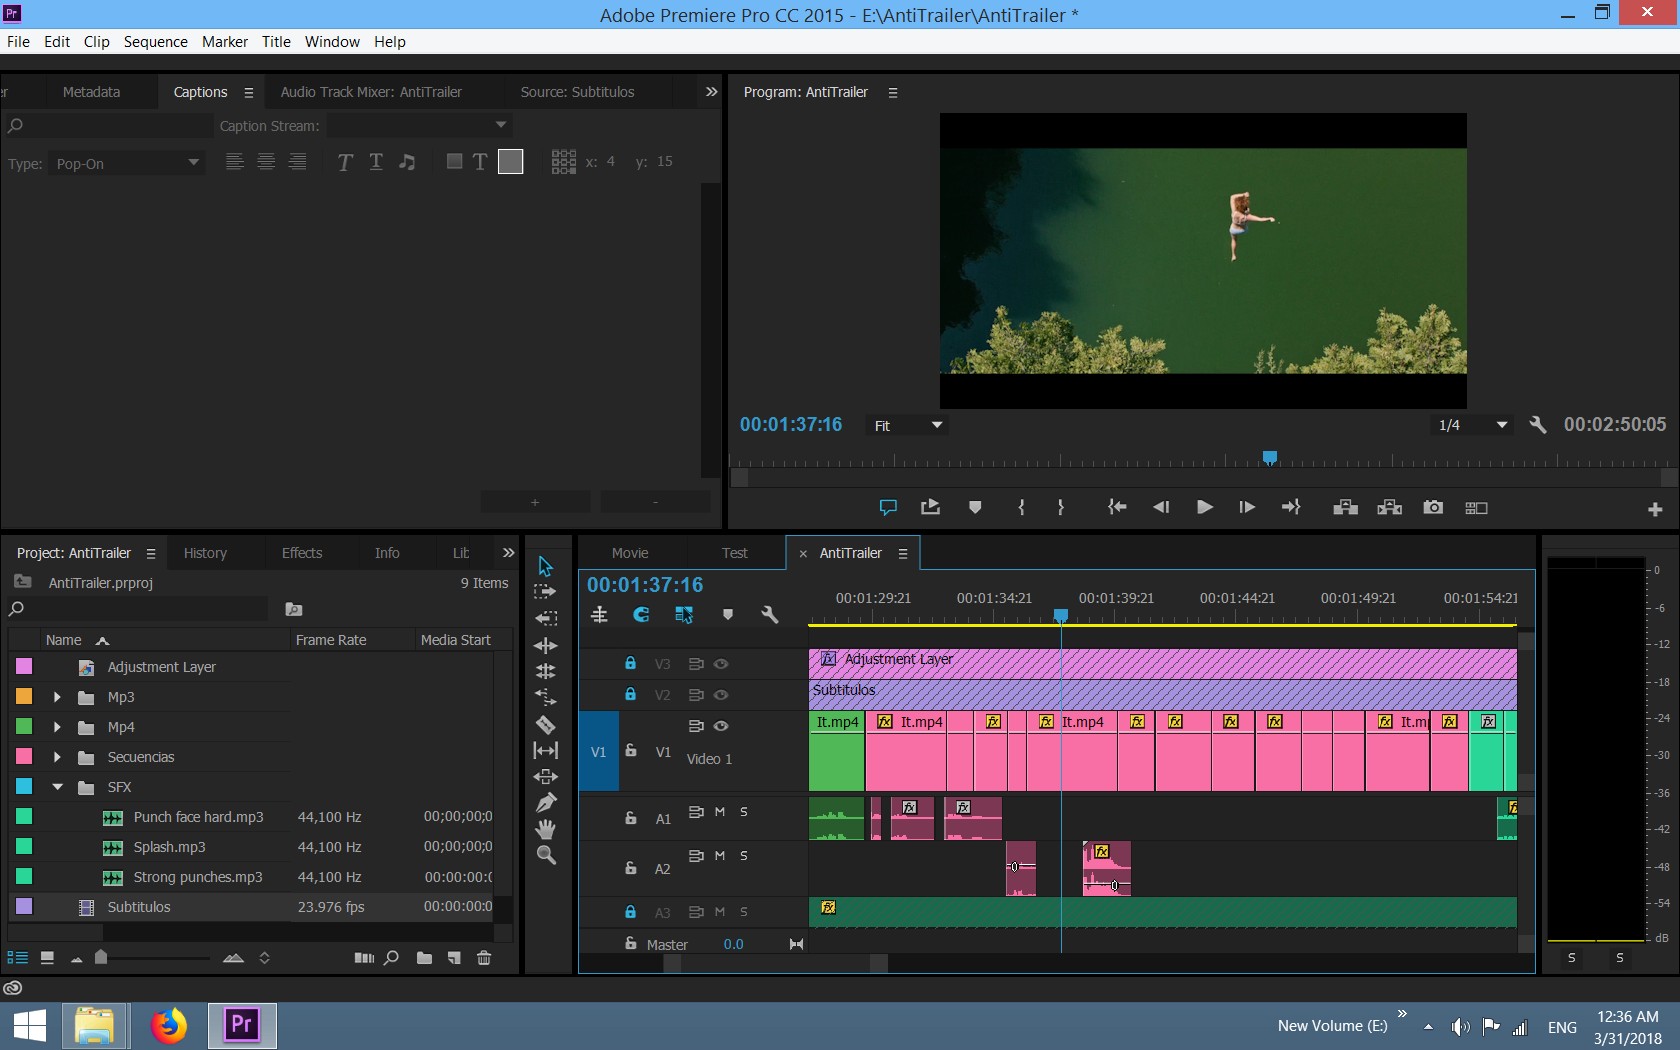
Task: Select the Slide tool
Action: [545, 776]
